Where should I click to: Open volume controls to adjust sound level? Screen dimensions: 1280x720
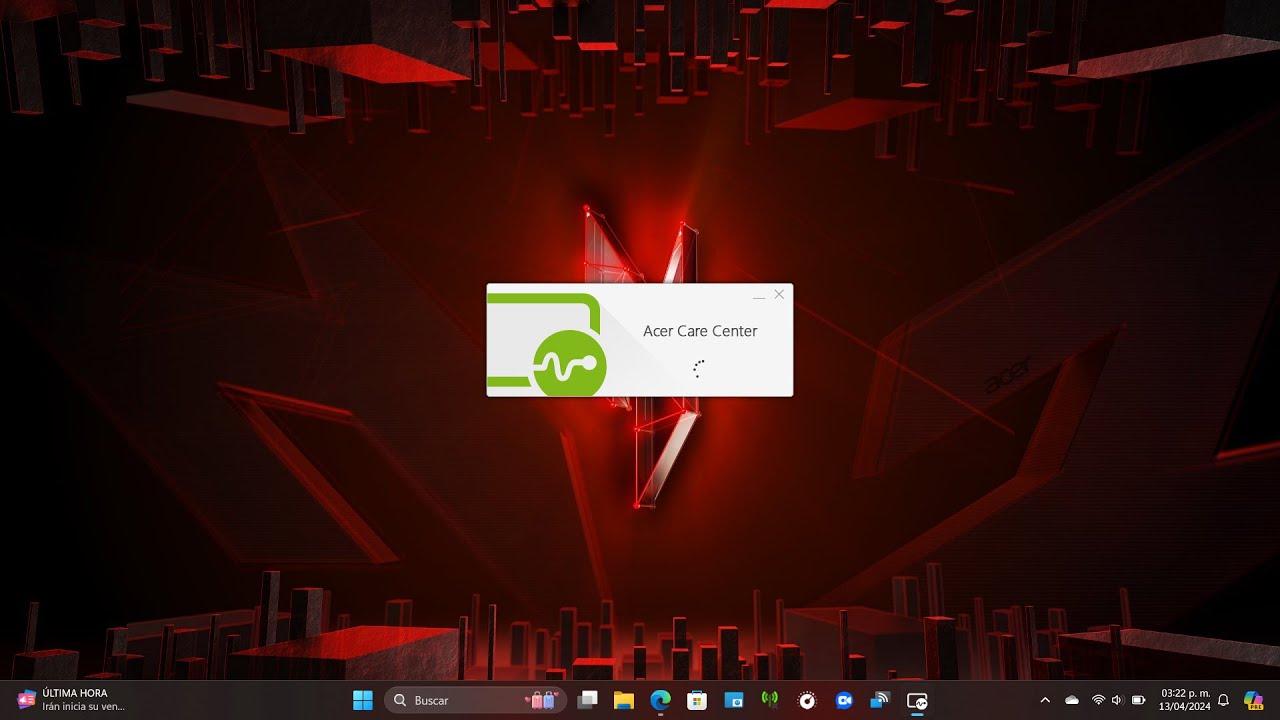coord(1117,700)
